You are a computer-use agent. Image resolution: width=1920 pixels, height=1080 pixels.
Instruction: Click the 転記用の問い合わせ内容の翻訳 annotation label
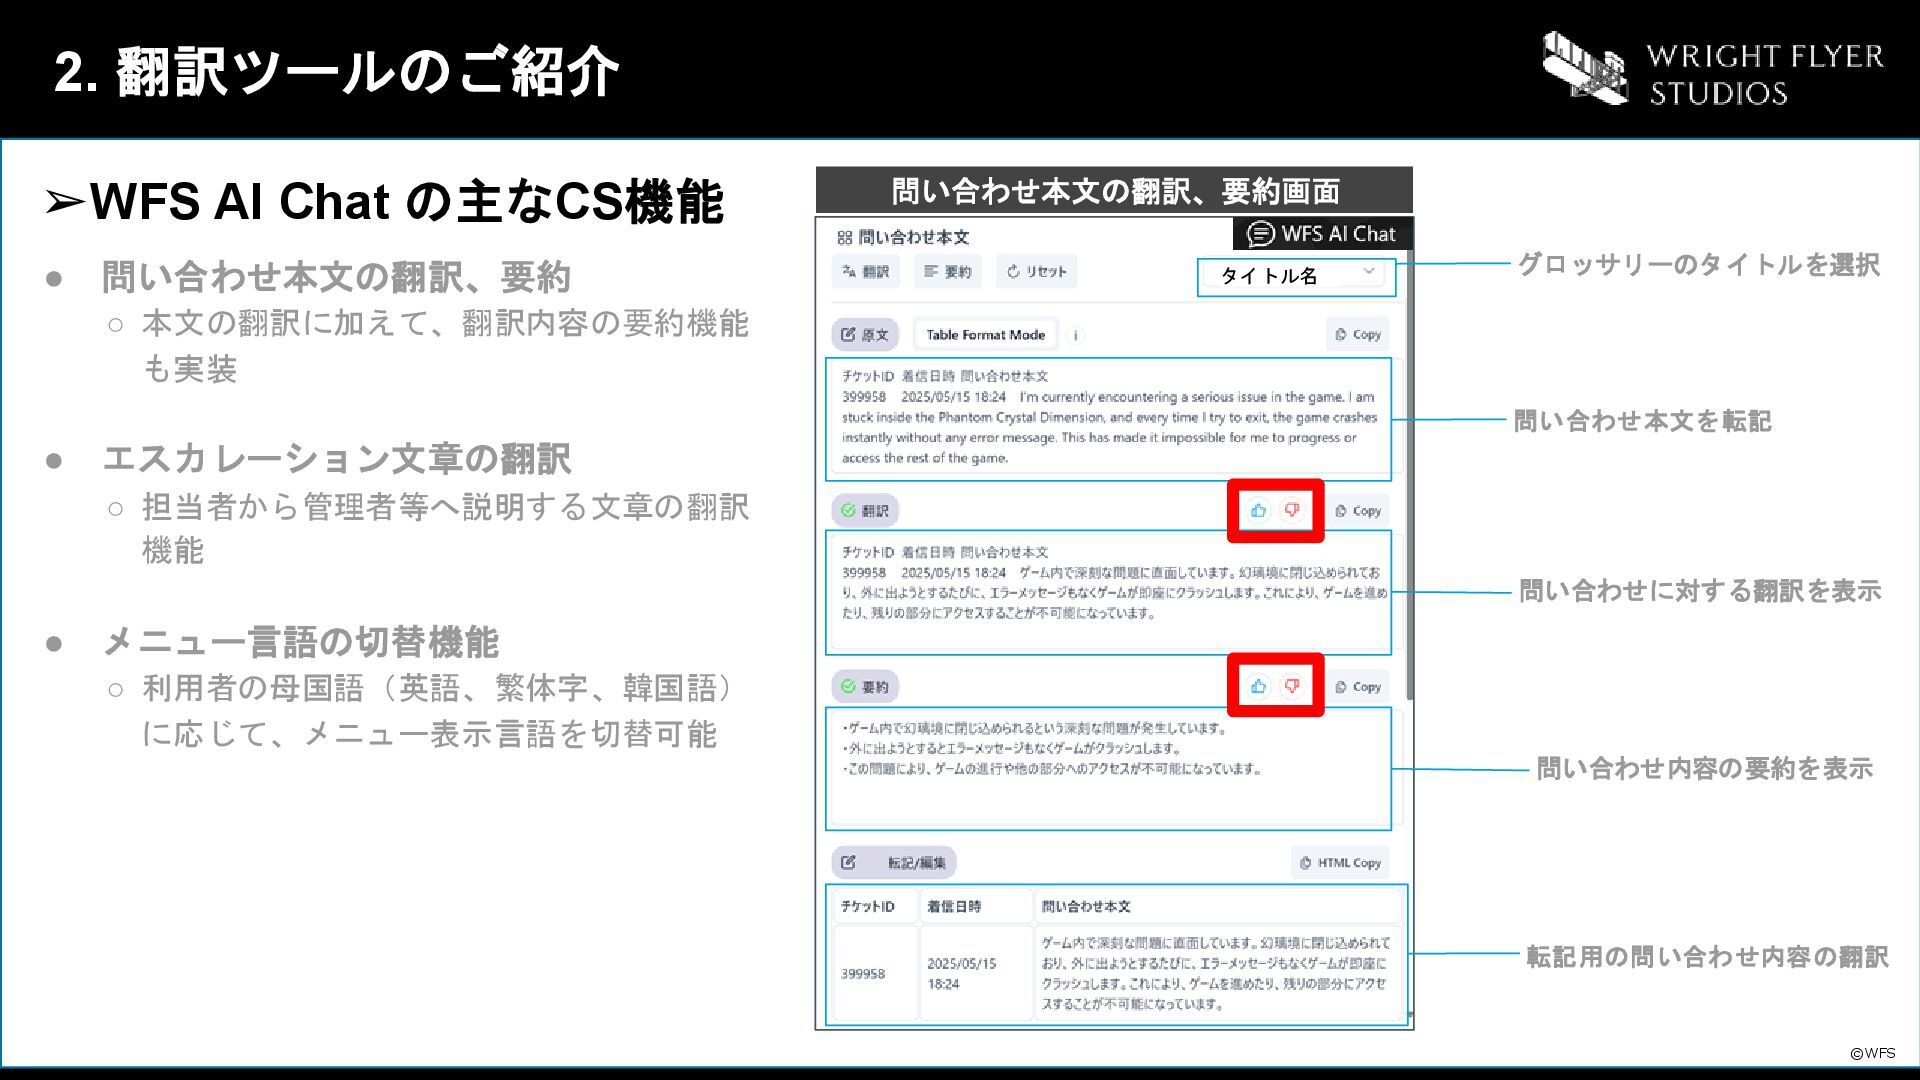pos(1707,957)
